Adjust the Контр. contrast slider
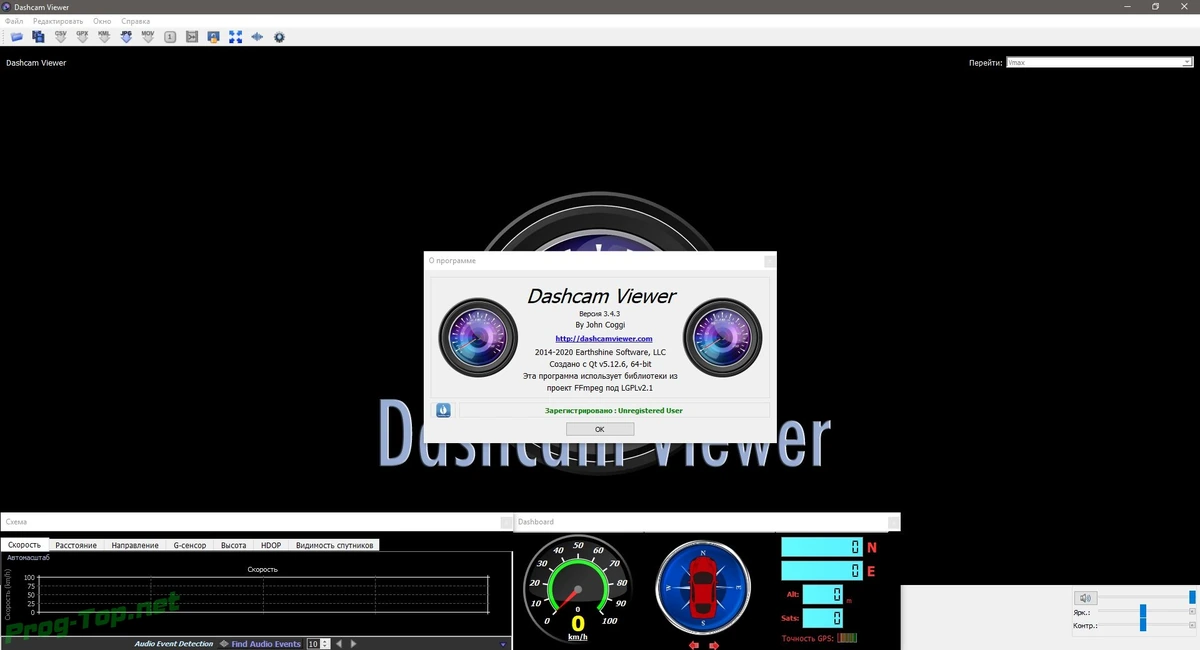Image resolution: width=1200 pixels, height=650 pixels. [x=1141, y=625]
